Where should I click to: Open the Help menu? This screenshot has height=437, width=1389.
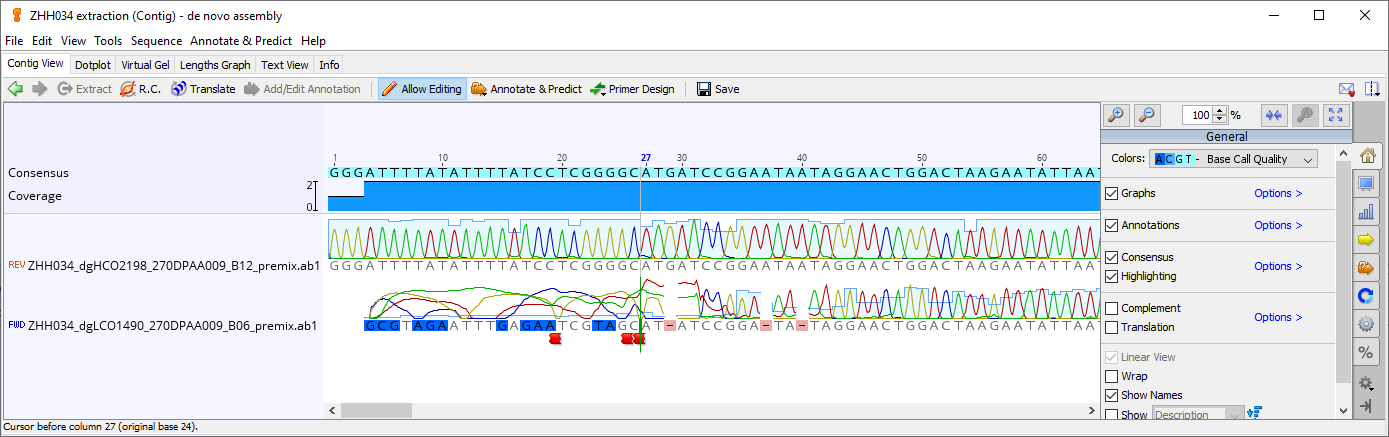click(x=313, y=41)
